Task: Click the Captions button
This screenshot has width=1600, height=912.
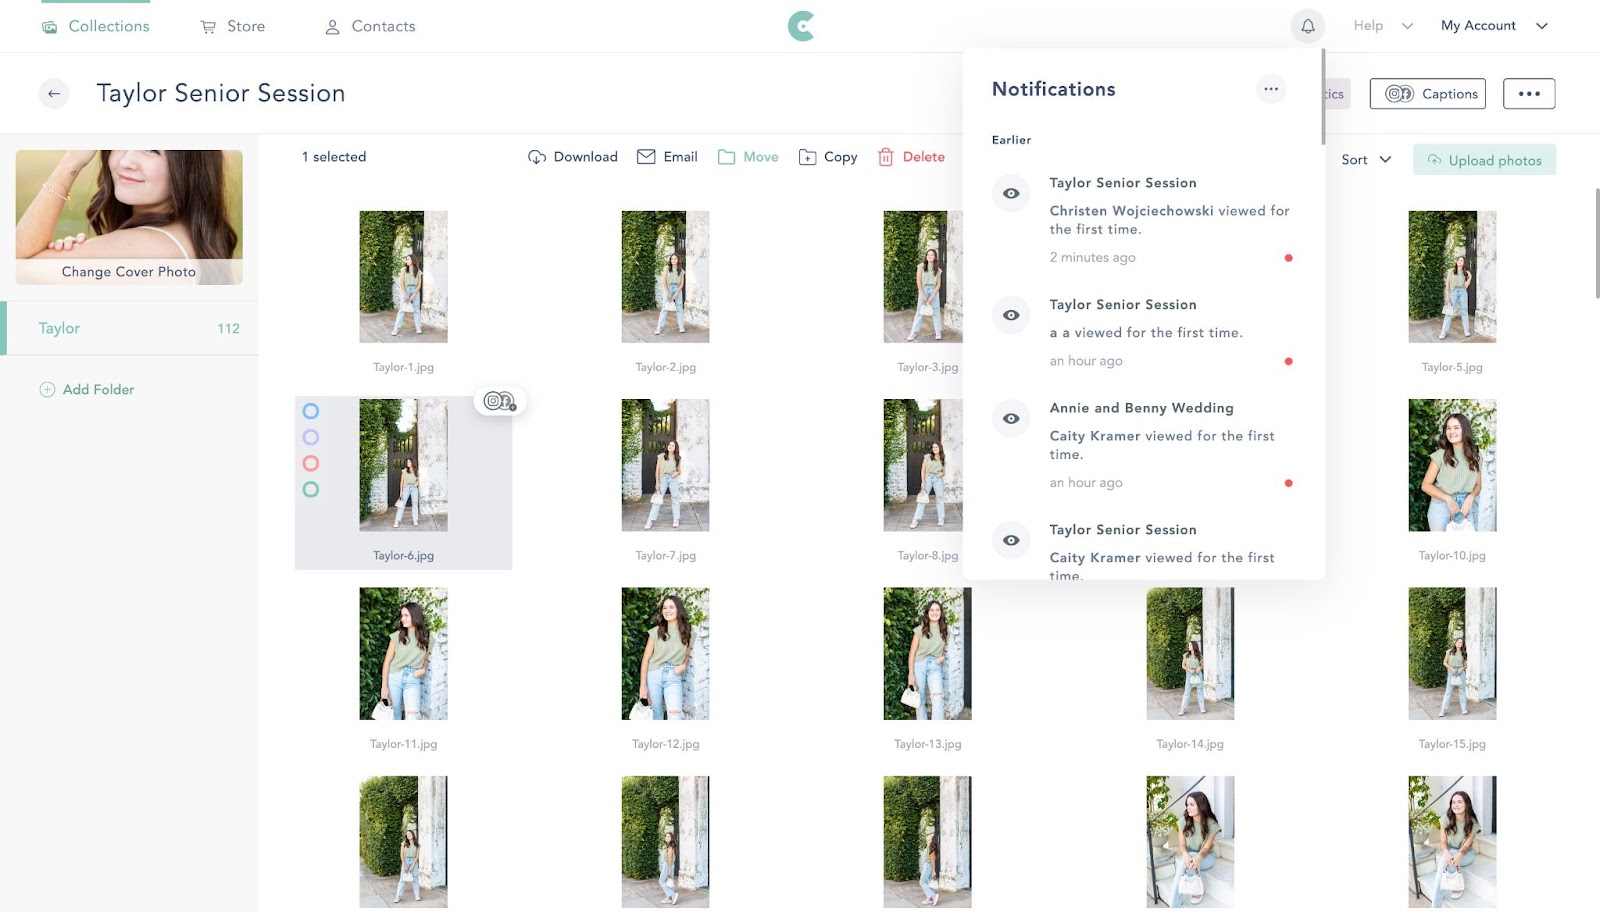Action: point(1428,94)
